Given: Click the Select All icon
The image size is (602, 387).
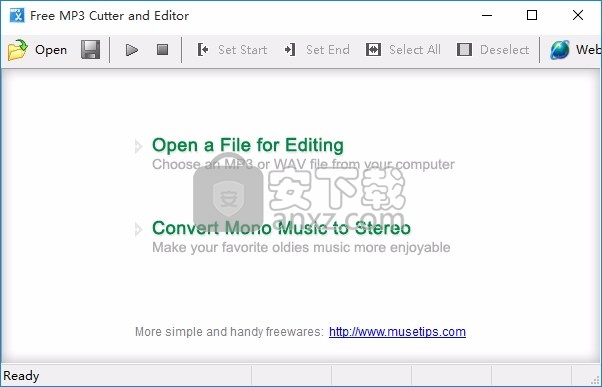Looking at the screenshot, I should 373,50.
